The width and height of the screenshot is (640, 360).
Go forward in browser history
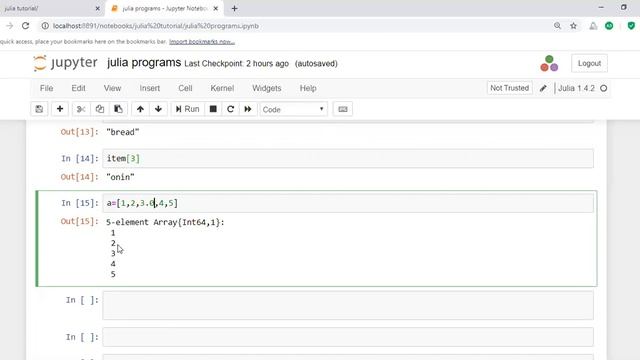(9, 26)
